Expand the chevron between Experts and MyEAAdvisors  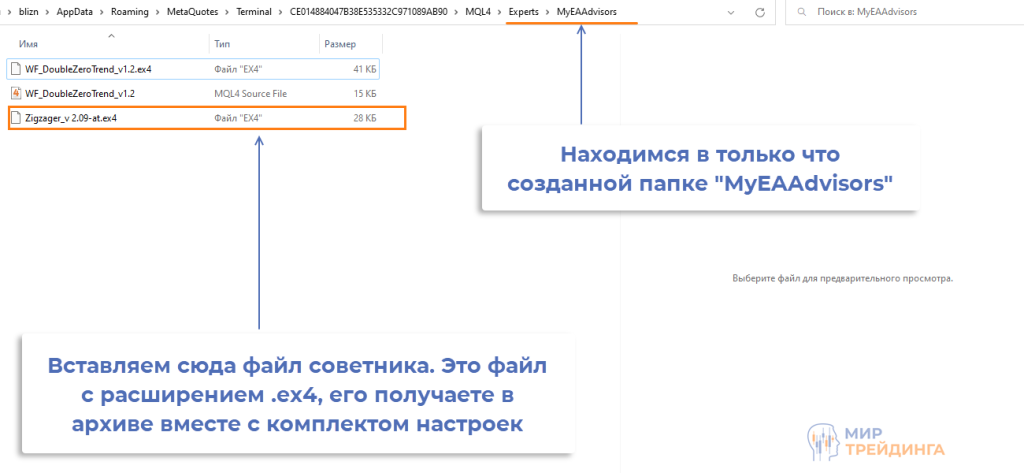pos(548,12)
